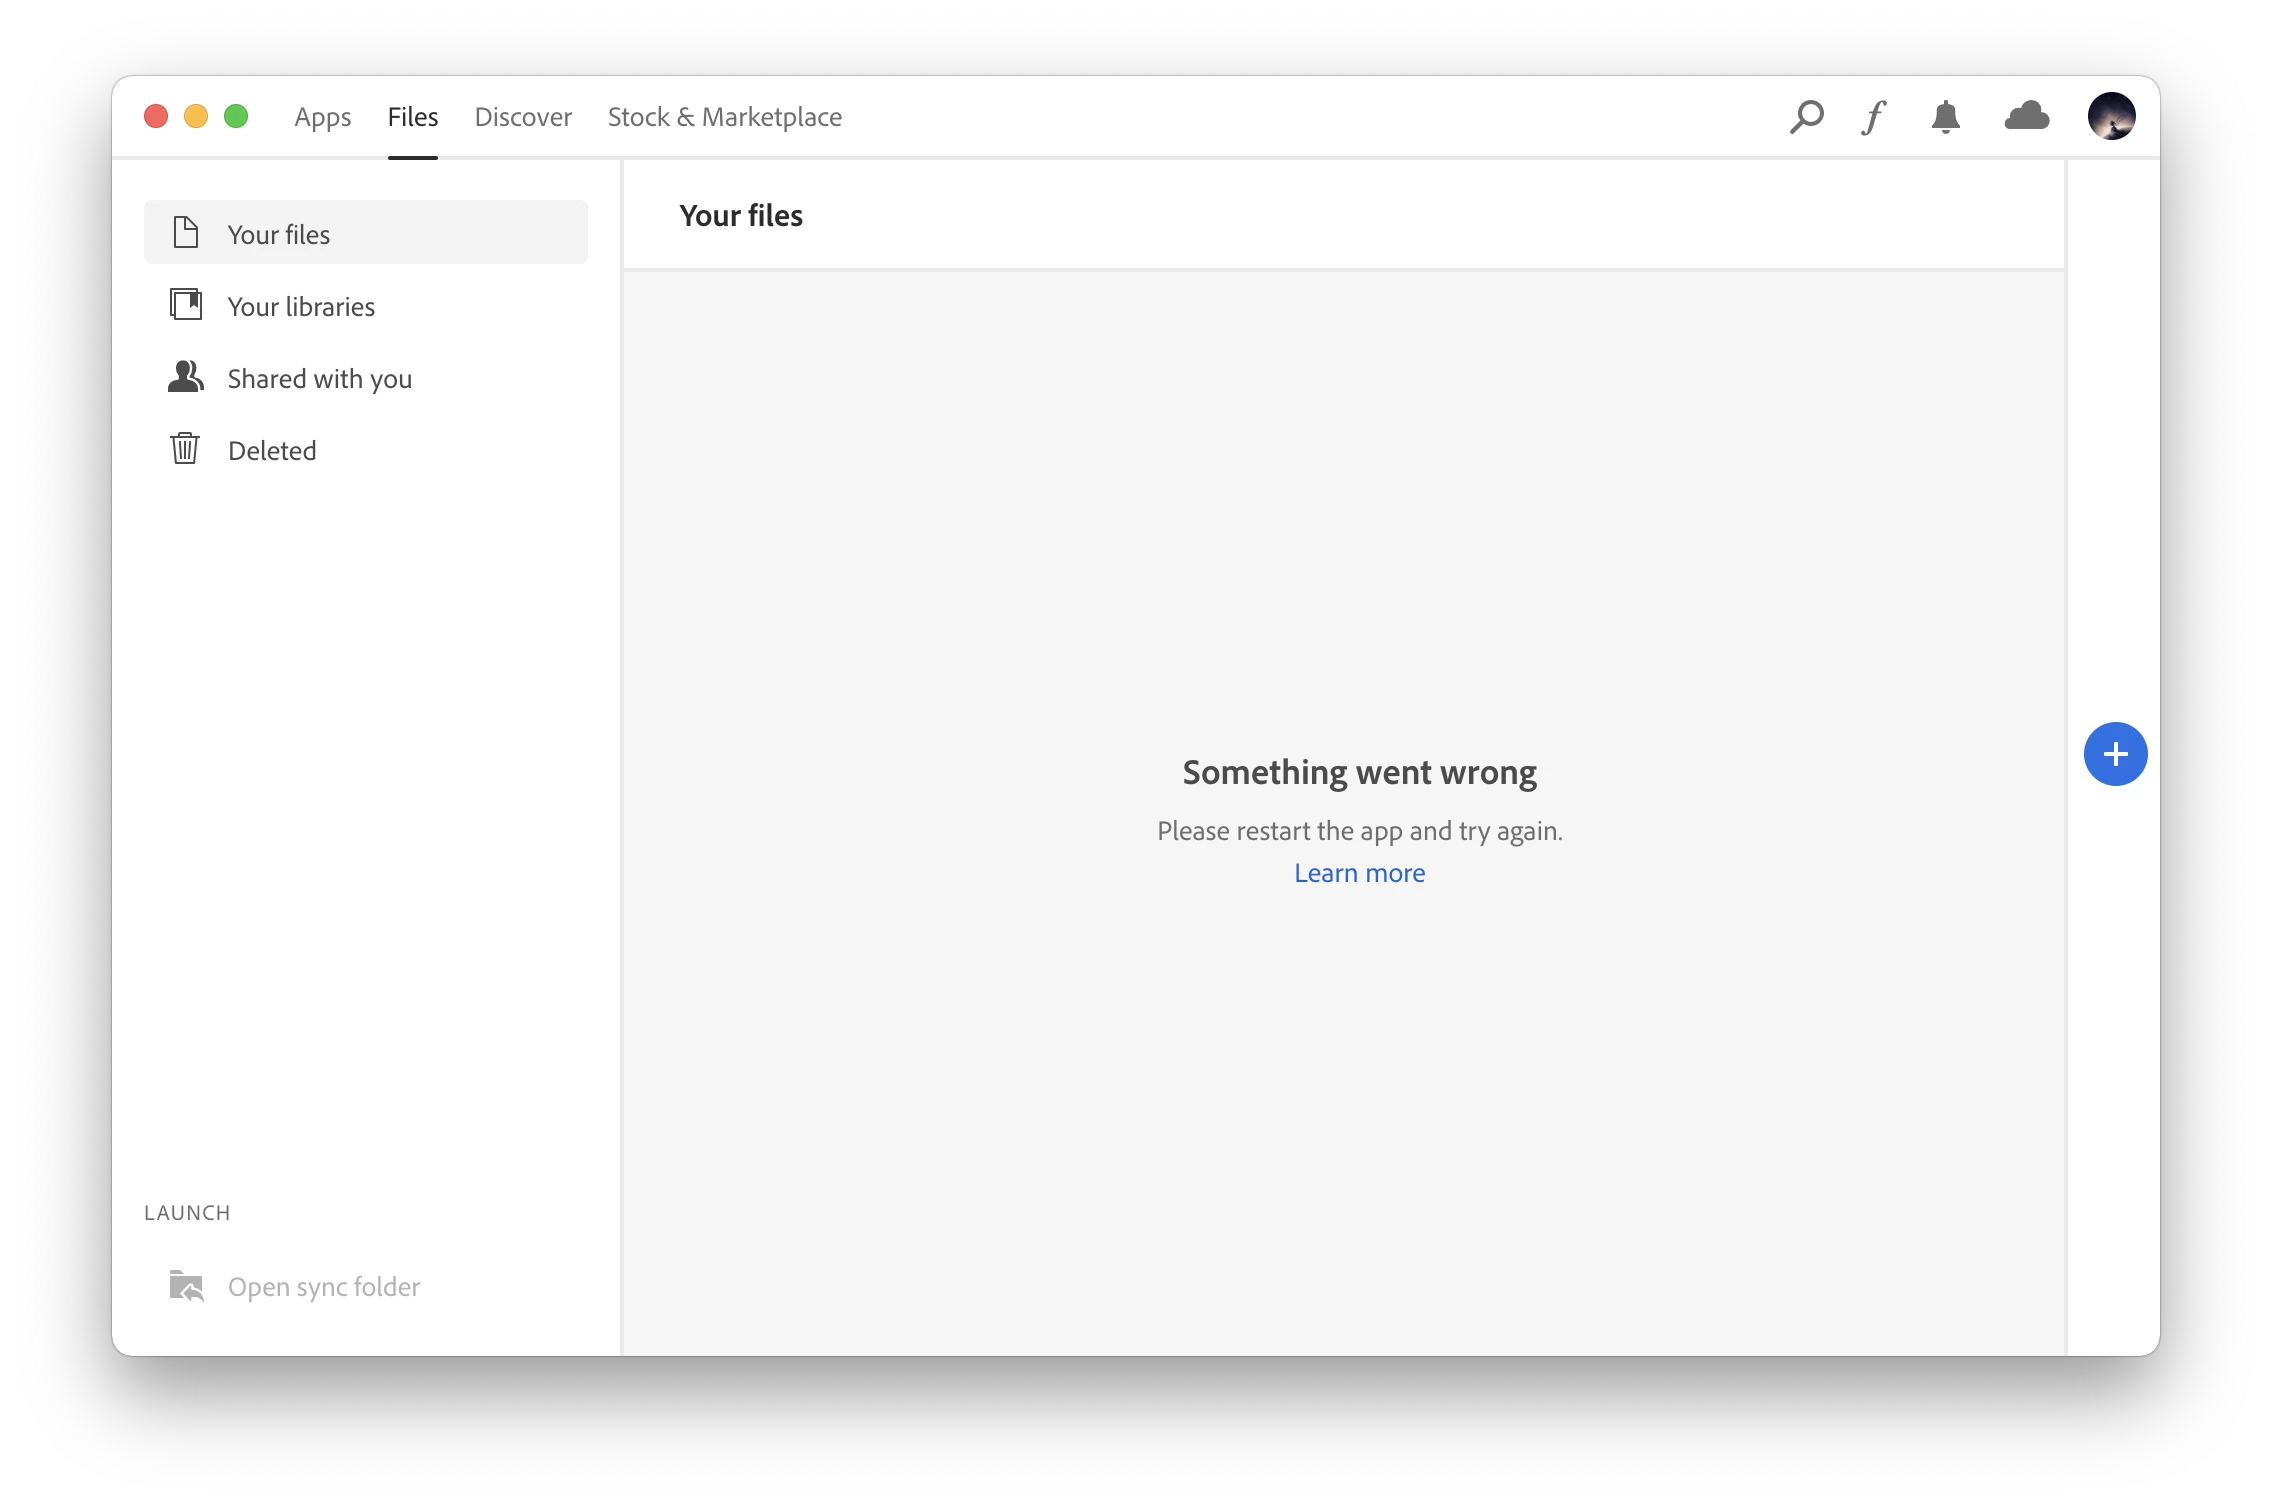Open the search magnifier icon

(x=1806, y=117)
